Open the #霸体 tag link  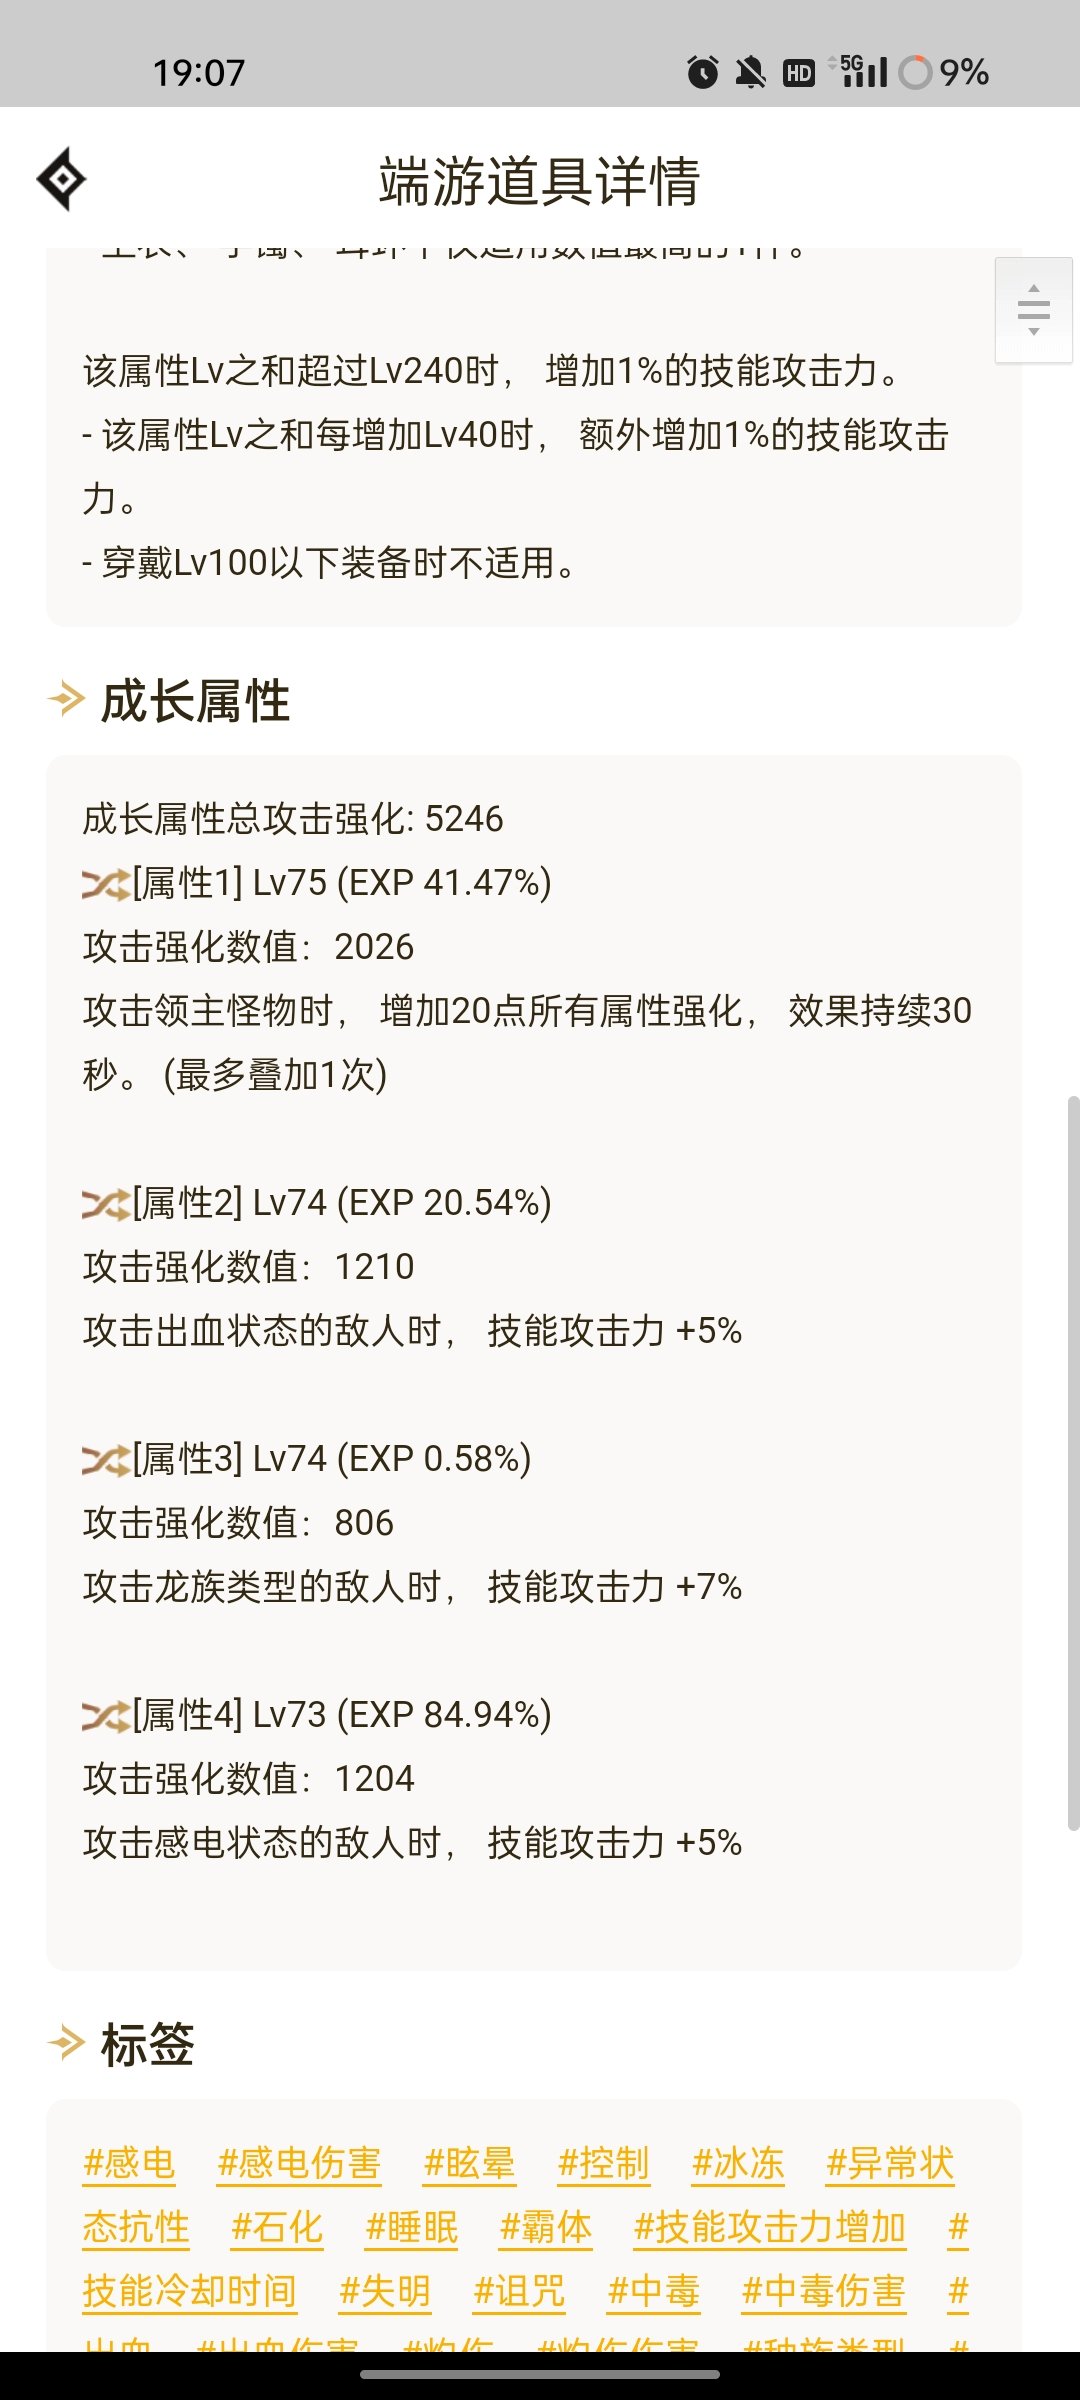point(546,2227)
